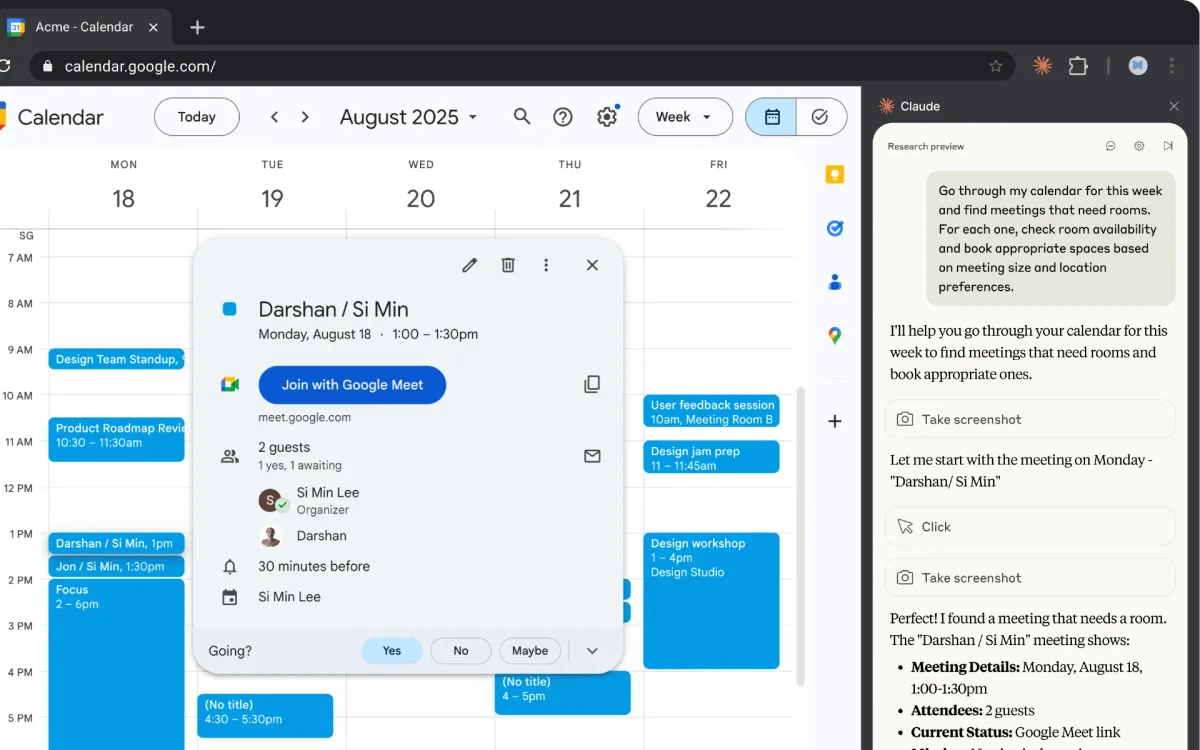1200x750 pixels.
Task: Expand the August 2025 month picker
Action: [408, 117]
